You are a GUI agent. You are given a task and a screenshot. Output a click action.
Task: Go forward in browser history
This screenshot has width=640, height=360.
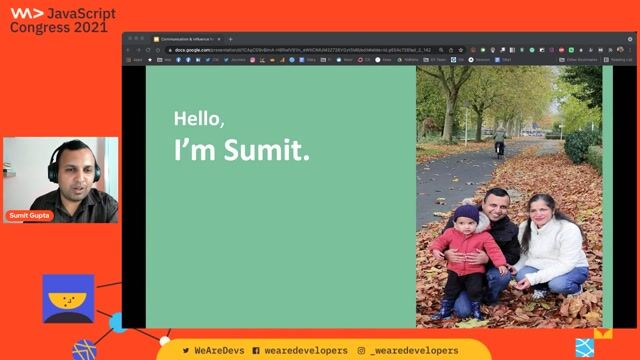click(138, 50)
